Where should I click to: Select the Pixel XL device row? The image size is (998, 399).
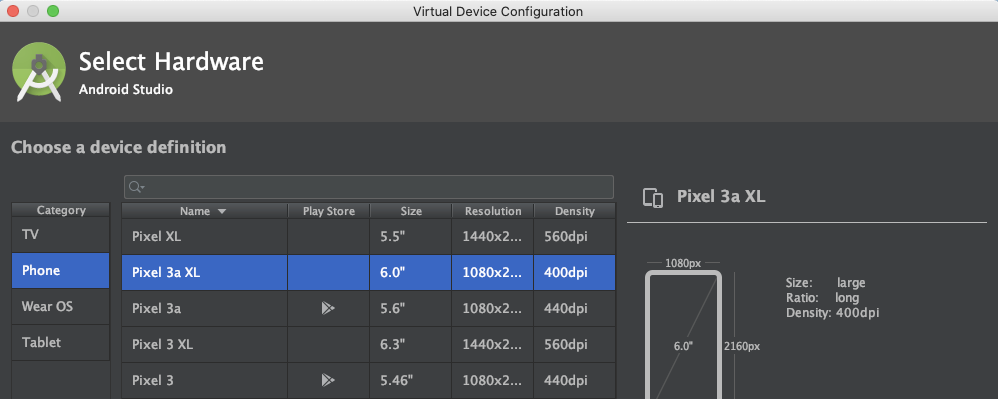369,237
